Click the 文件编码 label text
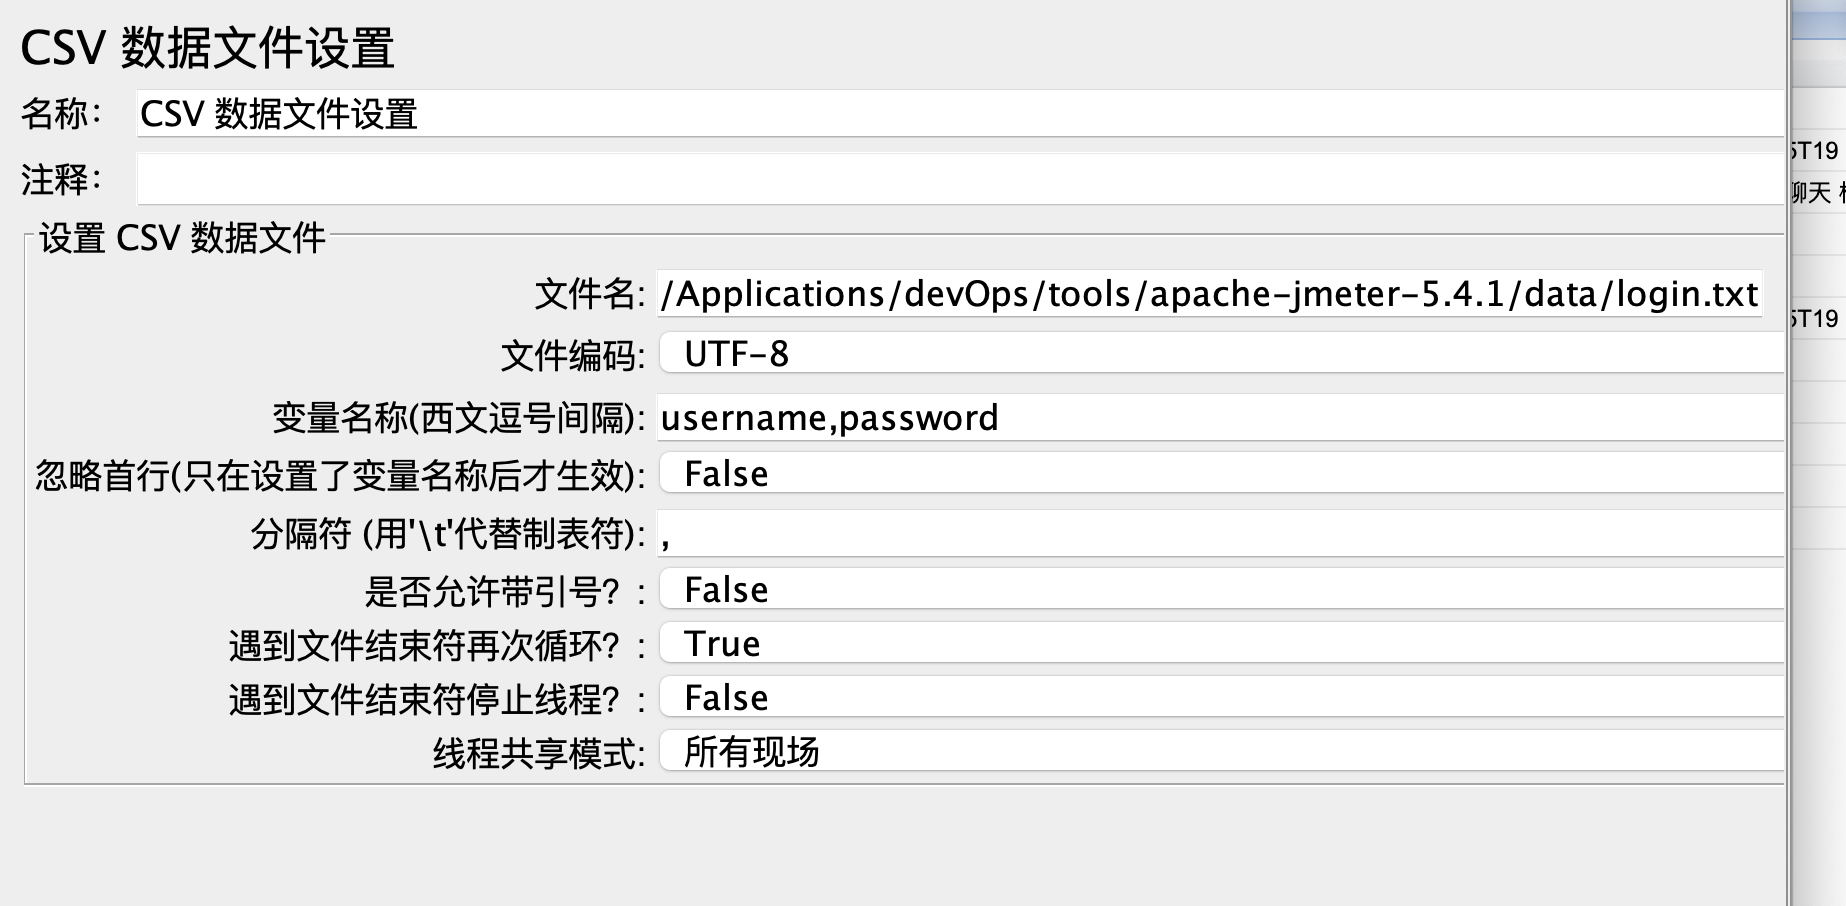Screen dimensions: 1846x906 (572, 356)
